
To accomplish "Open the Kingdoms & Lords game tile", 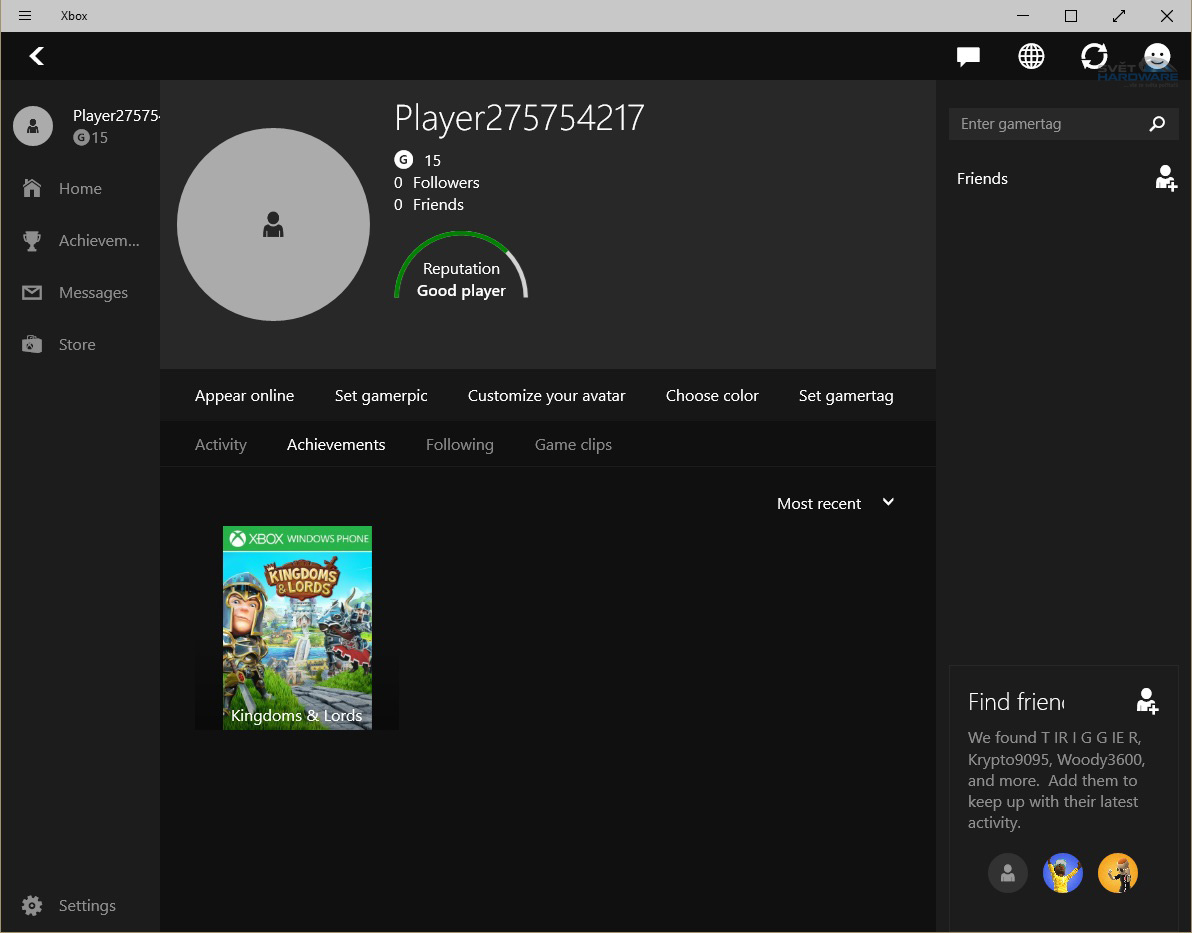I will tap(297, 628).
